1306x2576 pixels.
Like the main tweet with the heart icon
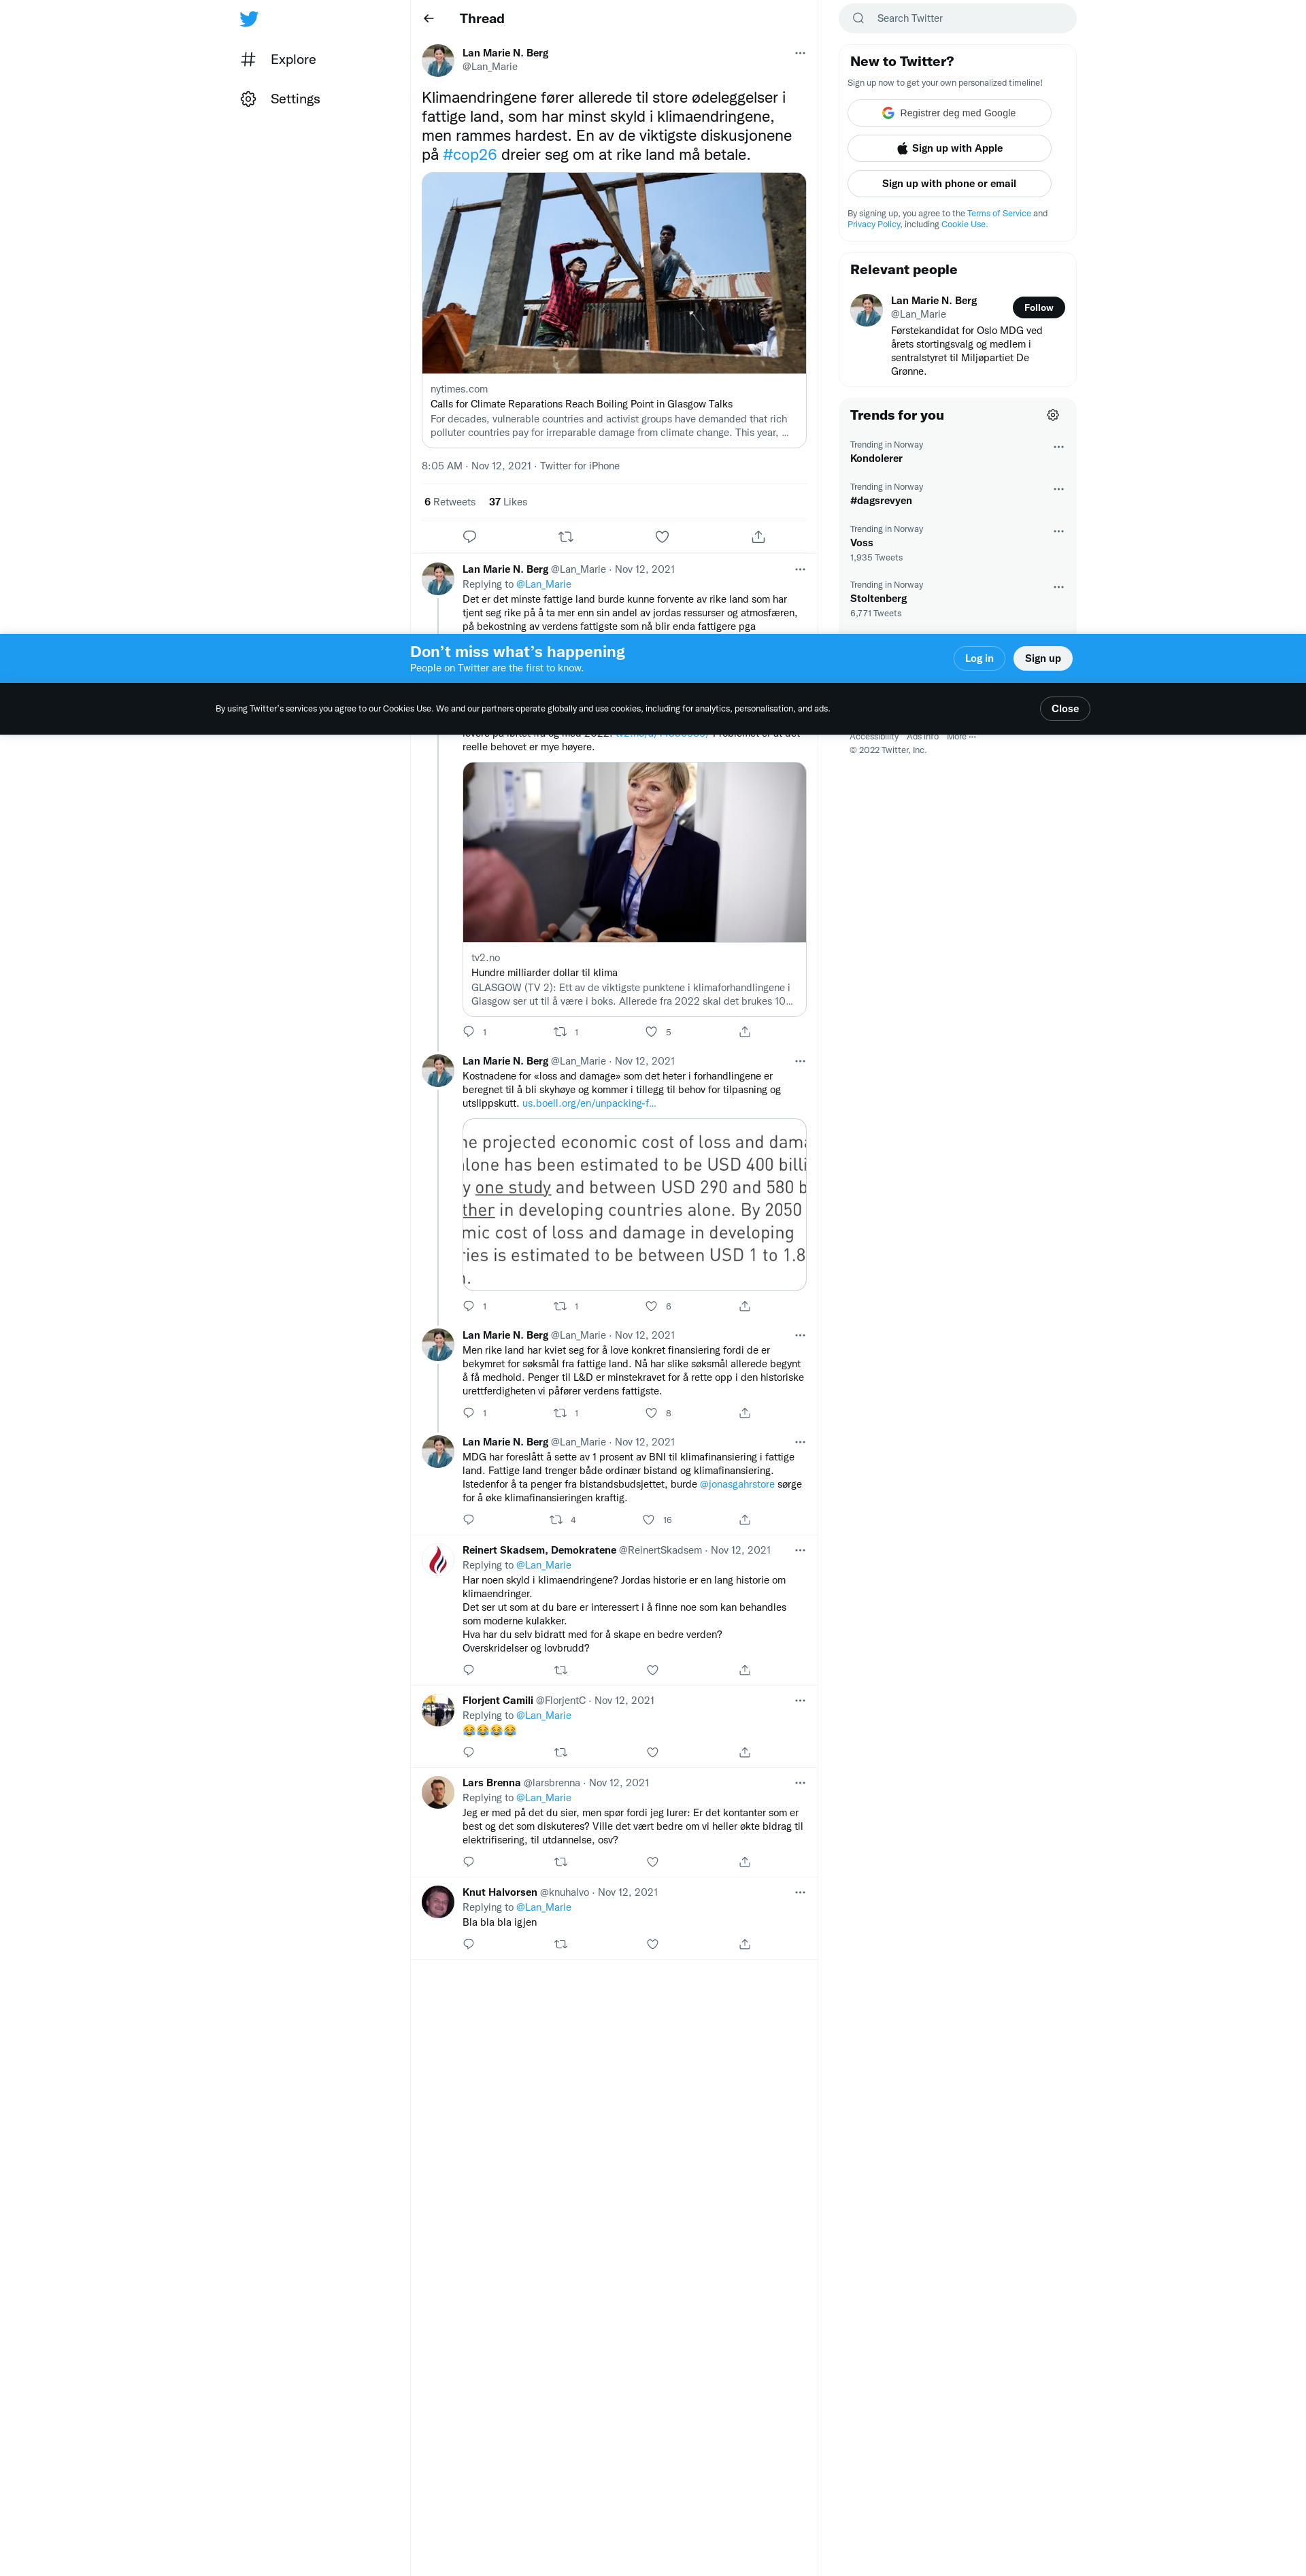click(662, 537)
